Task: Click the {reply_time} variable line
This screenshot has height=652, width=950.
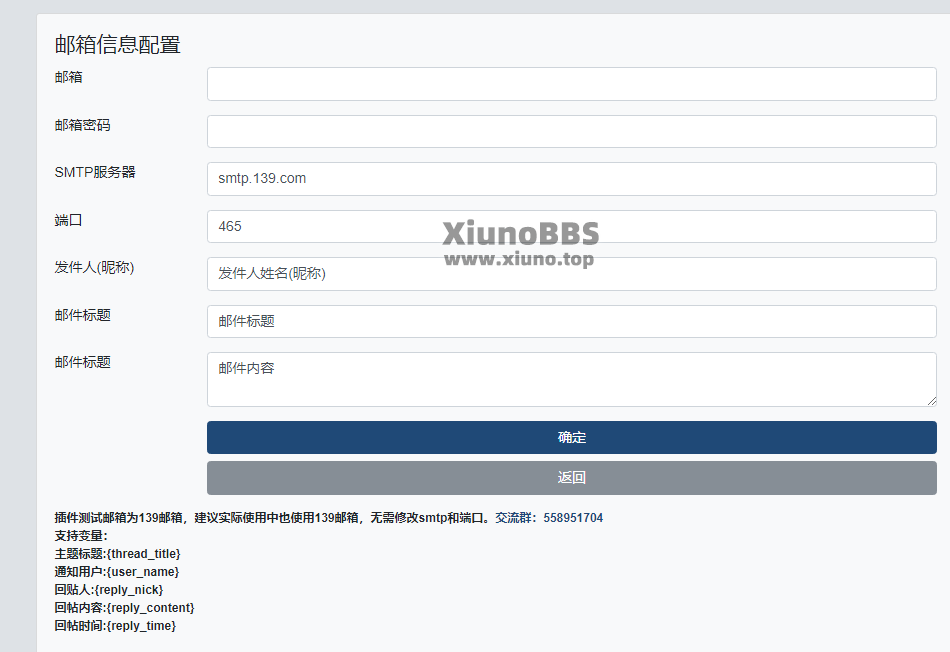Action: coord(115,626)
